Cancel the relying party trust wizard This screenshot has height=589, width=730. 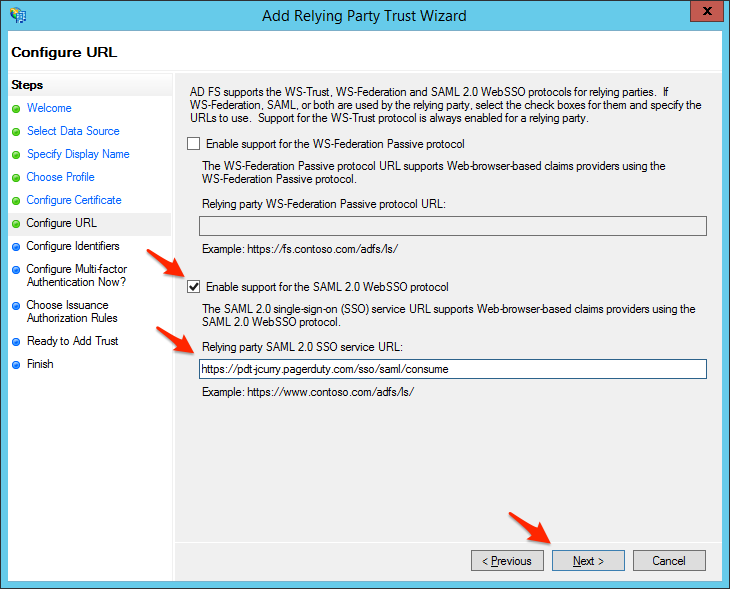[669, 561]
